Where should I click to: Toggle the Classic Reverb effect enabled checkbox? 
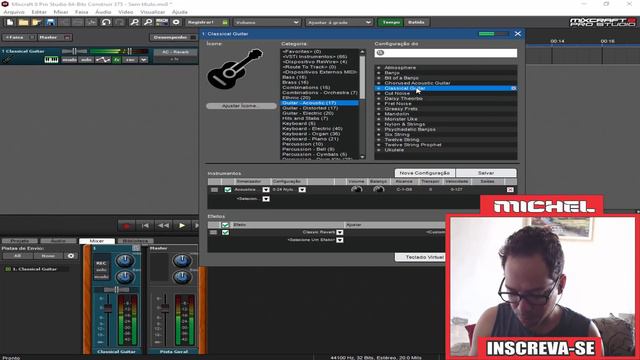[x=225, y=232]
